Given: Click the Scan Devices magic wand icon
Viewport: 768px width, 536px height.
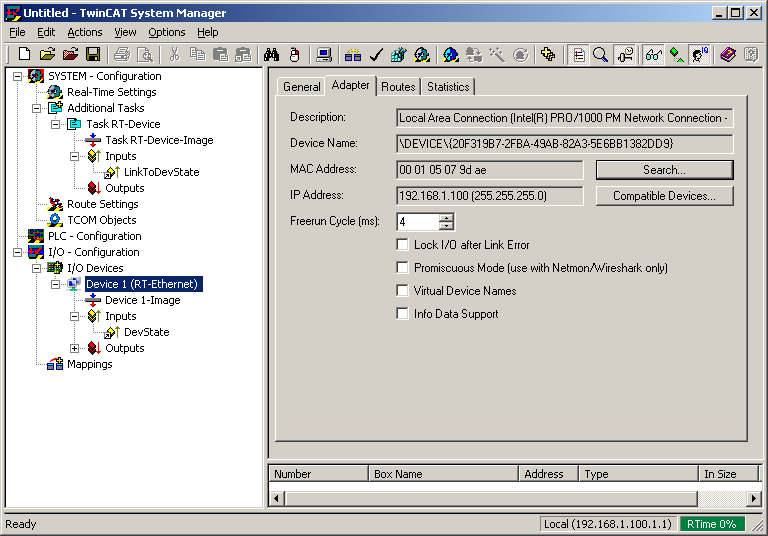Looking at the screenshot, I should (x=497, y=54).
